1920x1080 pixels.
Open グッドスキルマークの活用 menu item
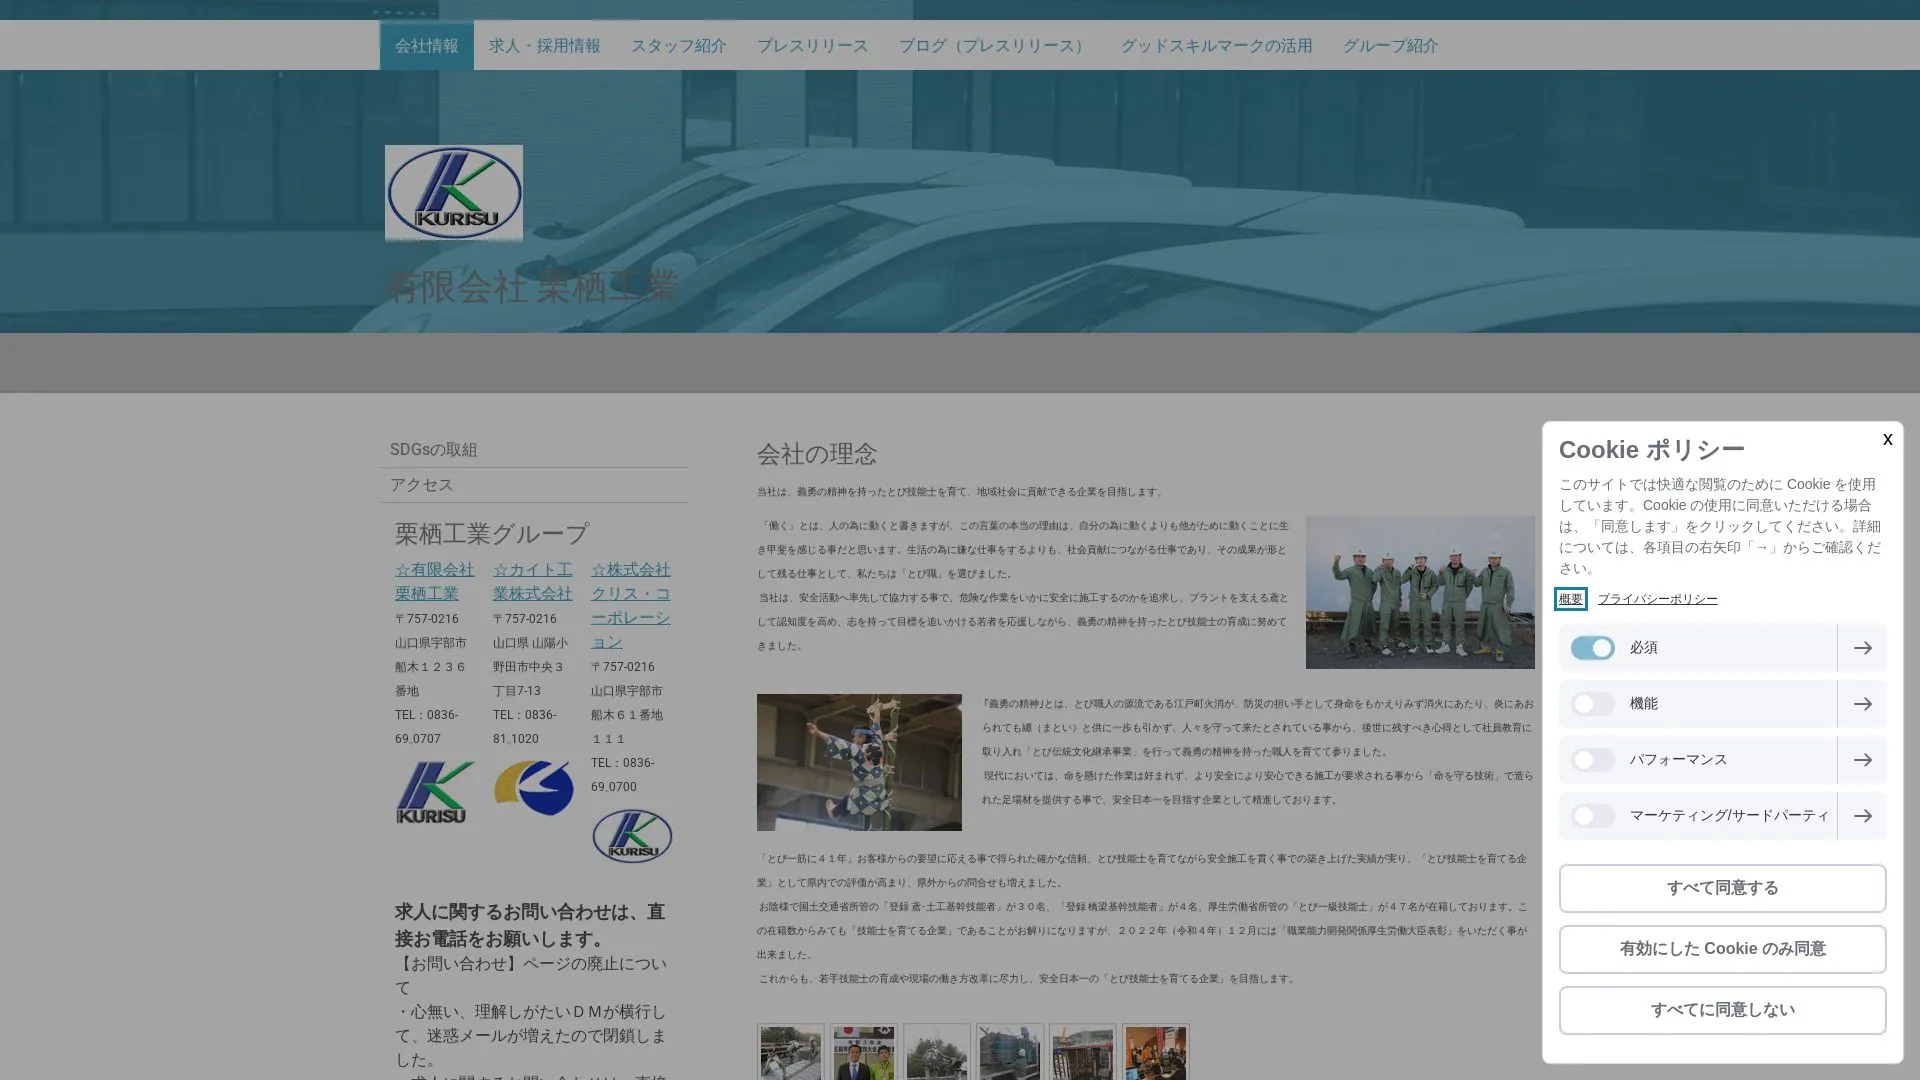[x=1216, y=45]
